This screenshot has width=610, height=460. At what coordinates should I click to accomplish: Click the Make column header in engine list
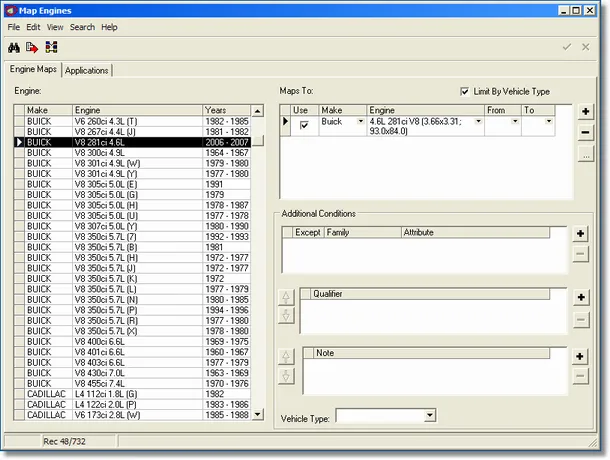pos(49,110)
